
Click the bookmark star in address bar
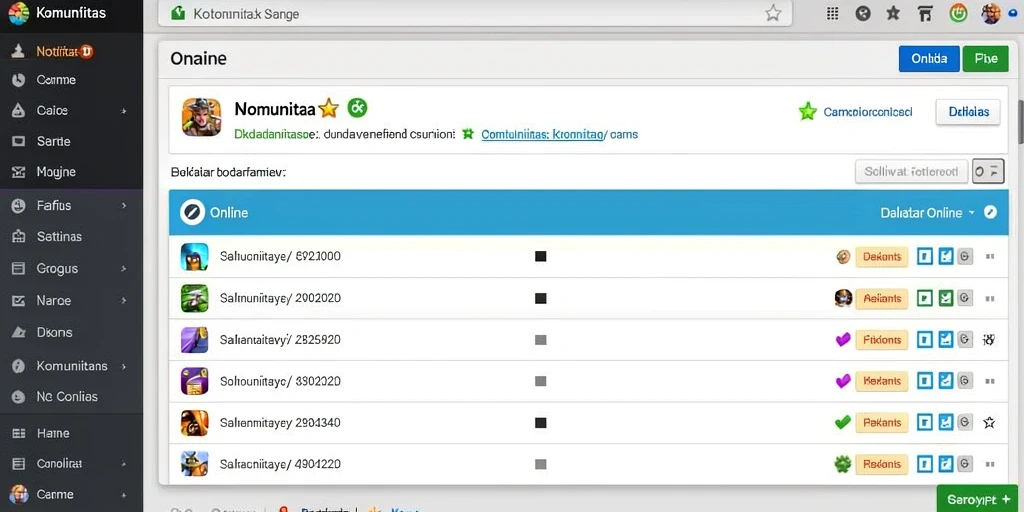(773, 13)
